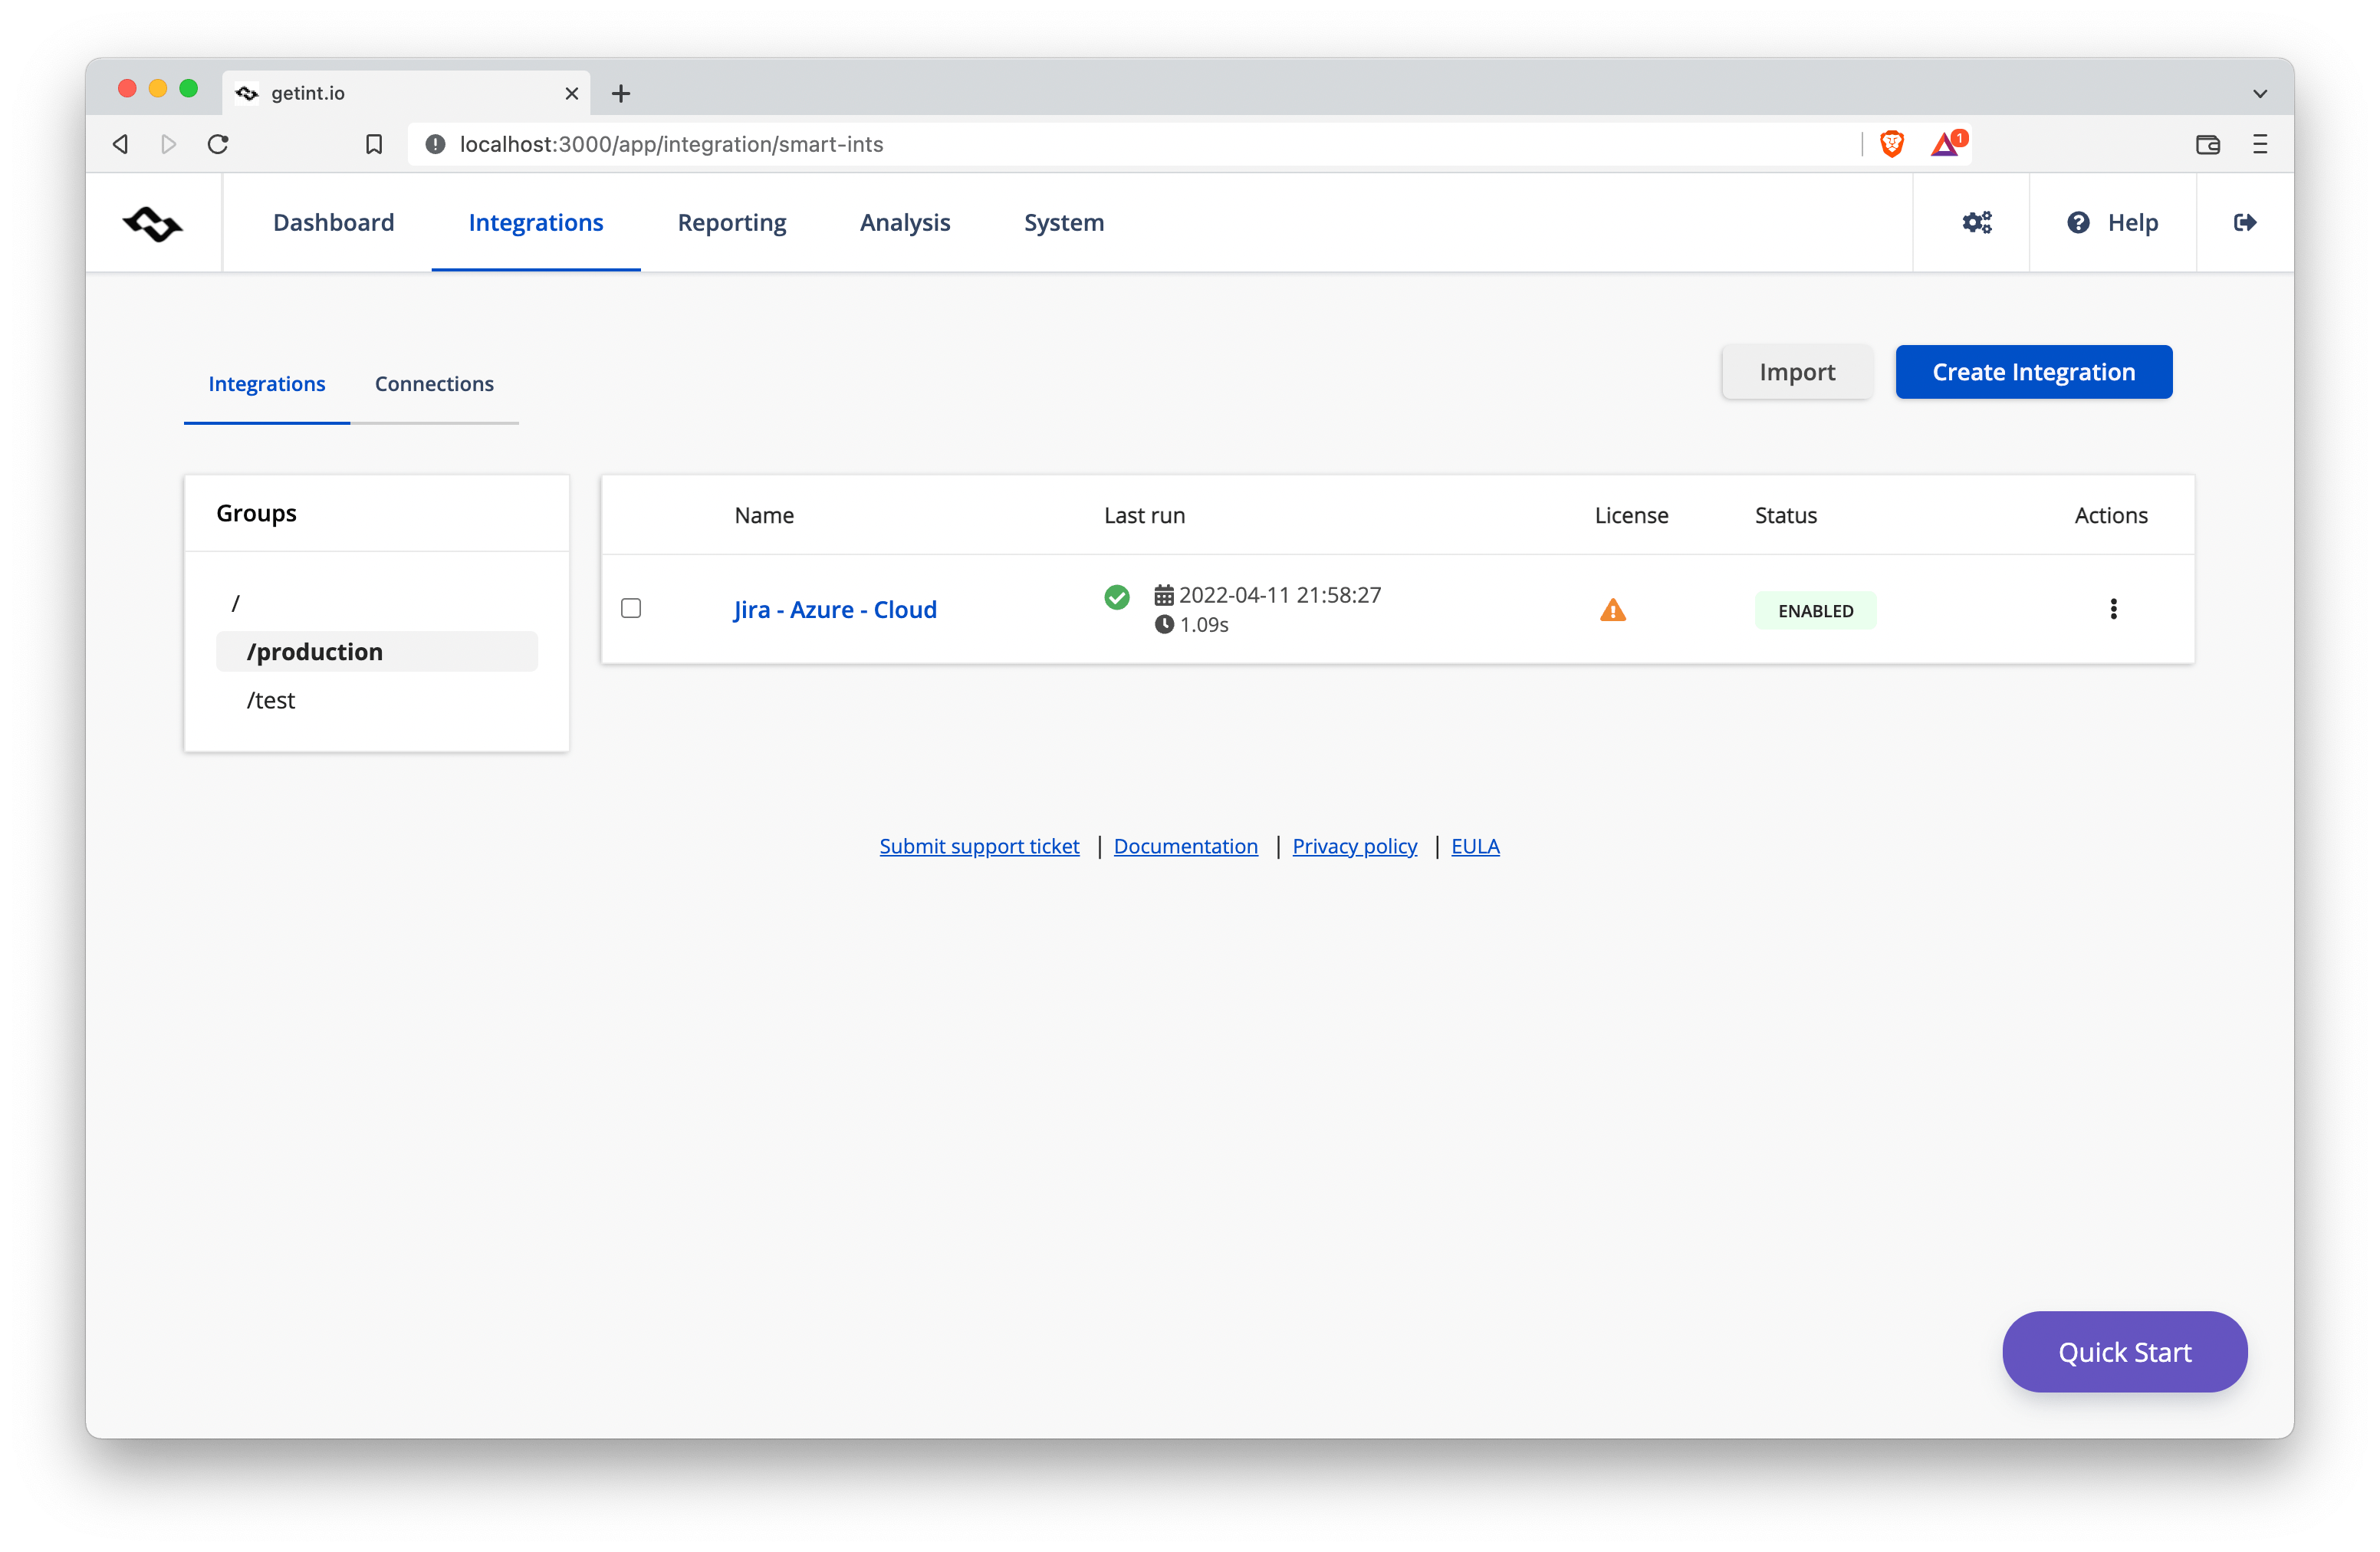Go to the Reporting section
2380x1552 pixels.
point(731,222)
